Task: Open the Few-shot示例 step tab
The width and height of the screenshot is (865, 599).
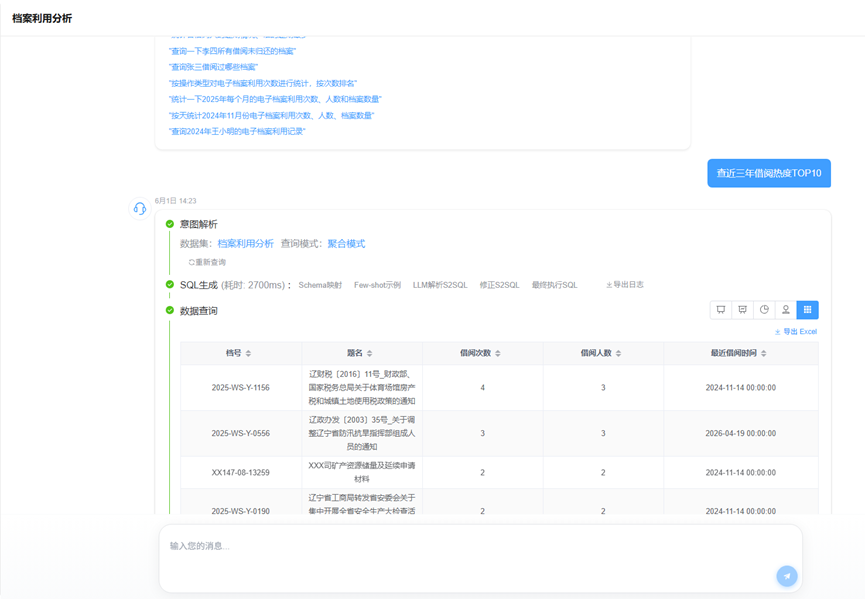Action: (x=377, y=285)
